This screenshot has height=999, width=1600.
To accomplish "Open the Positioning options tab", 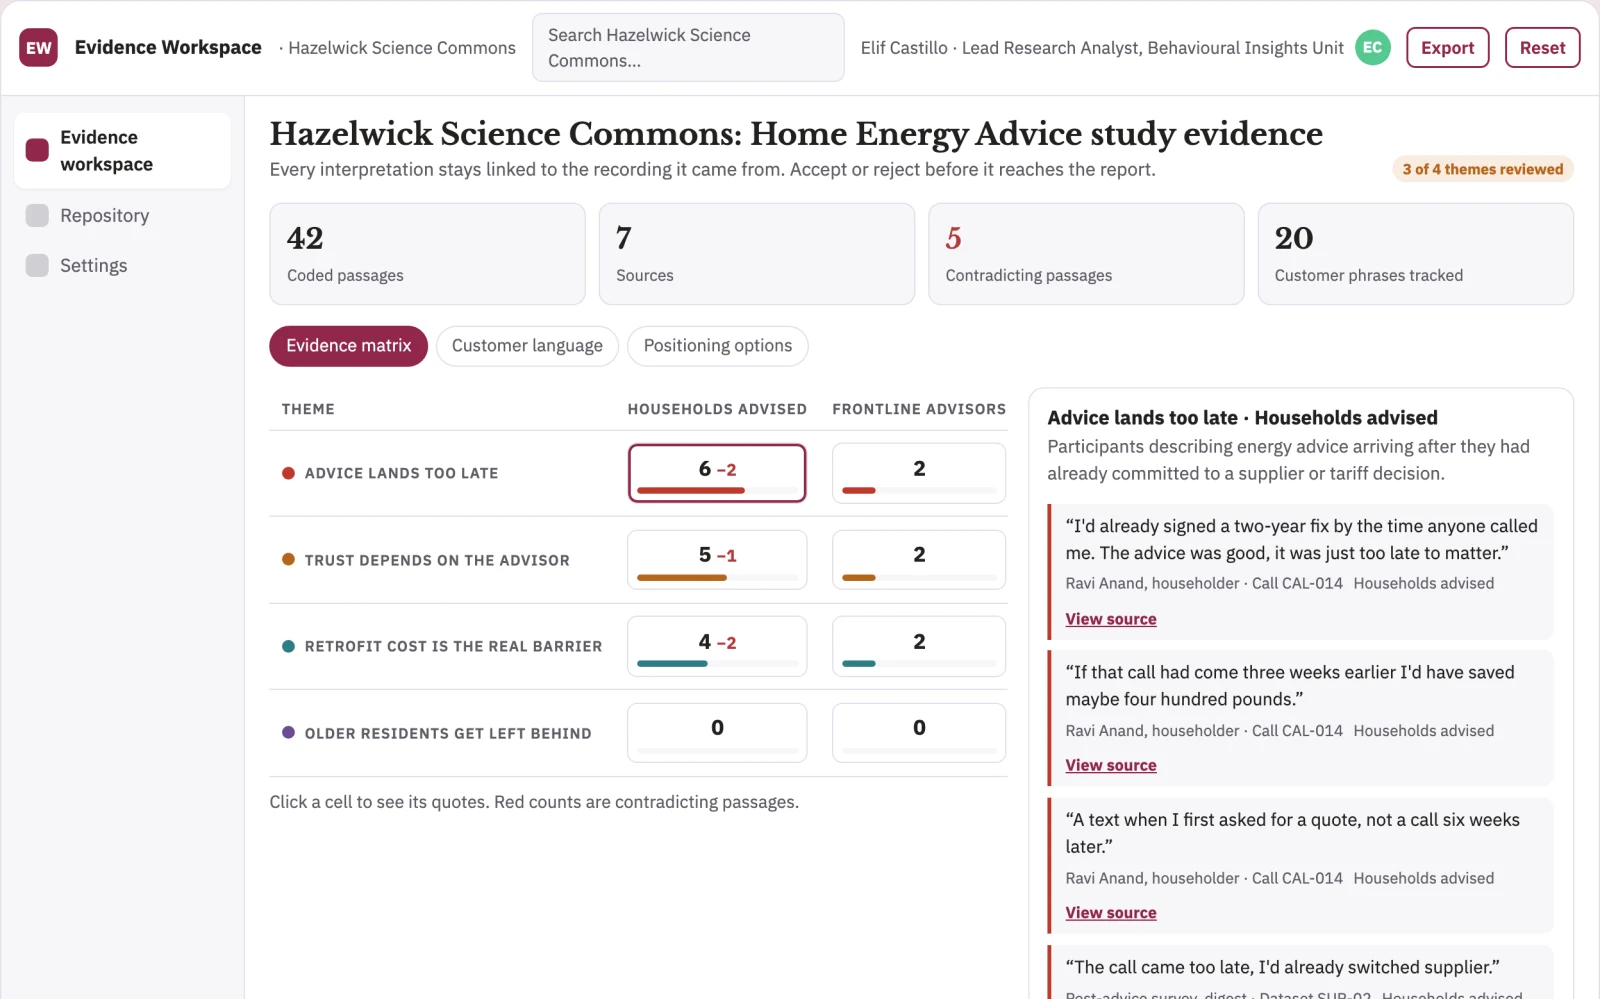I will pyautogui.click(x=717, y=346).
